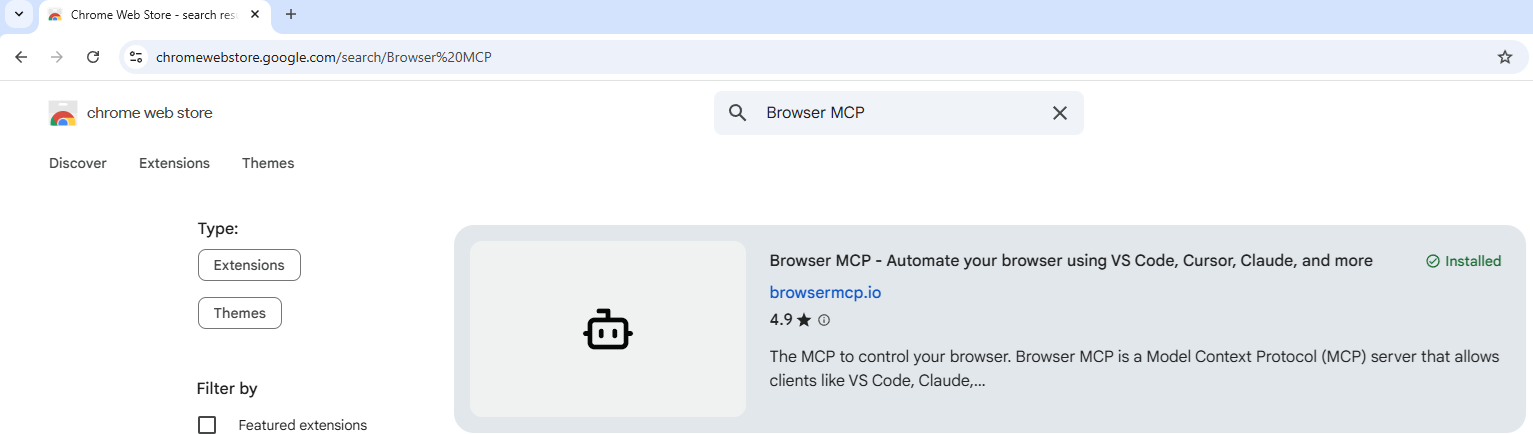
Task: Go to the Themes navigation tab
Action: (268, 163)
